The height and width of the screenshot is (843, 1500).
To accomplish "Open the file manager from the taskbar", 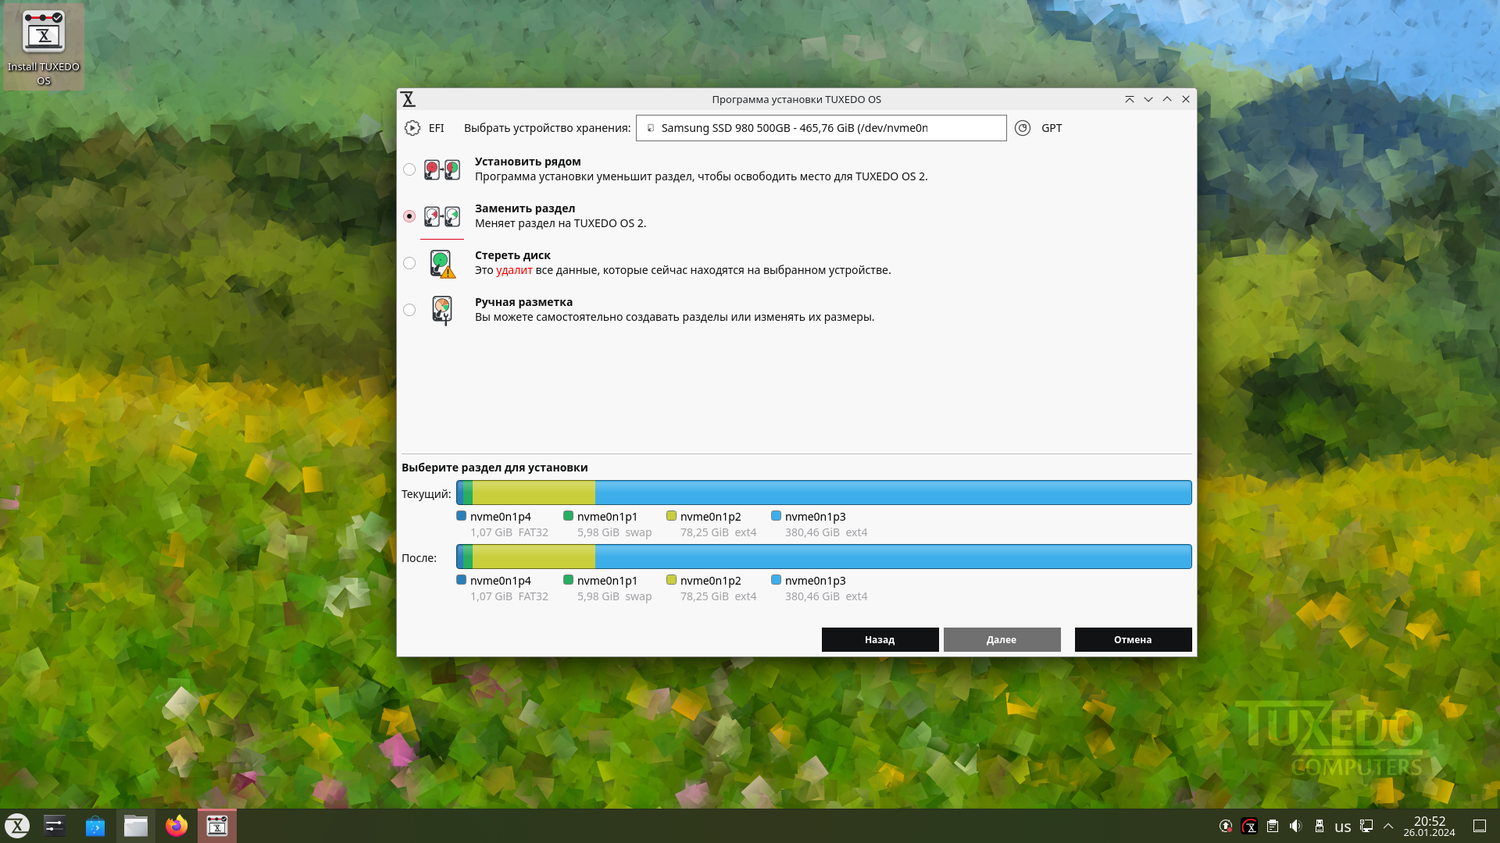I will [136, 826].
